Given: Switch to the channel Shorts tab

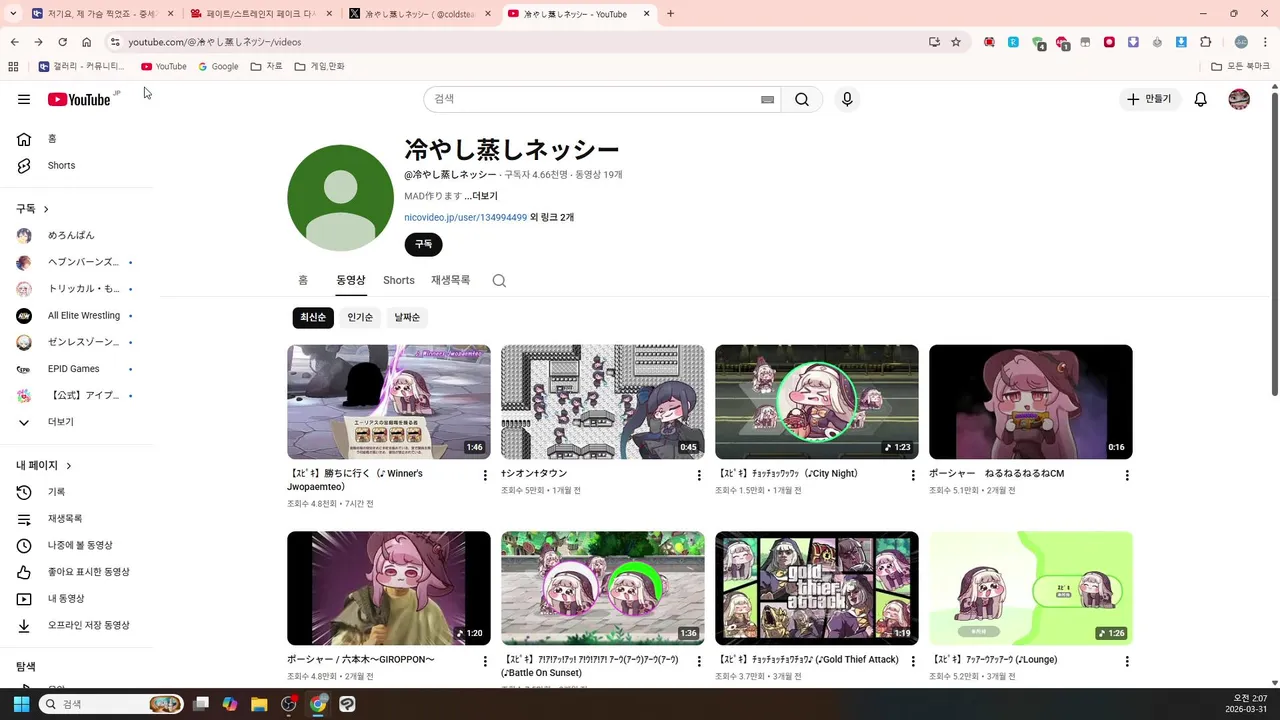Looking at the screenshot, I should (x=399, y=281).
